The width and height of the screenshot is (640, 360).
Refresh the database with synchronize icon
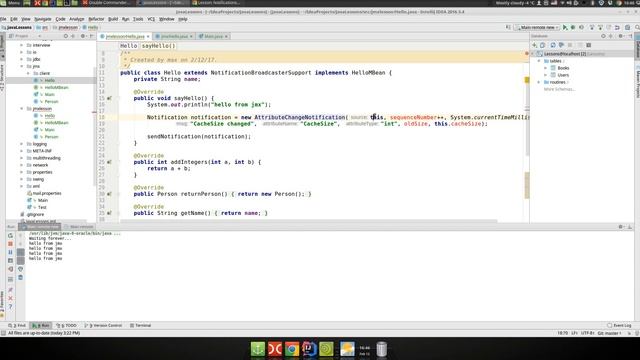tap(553, 45)
